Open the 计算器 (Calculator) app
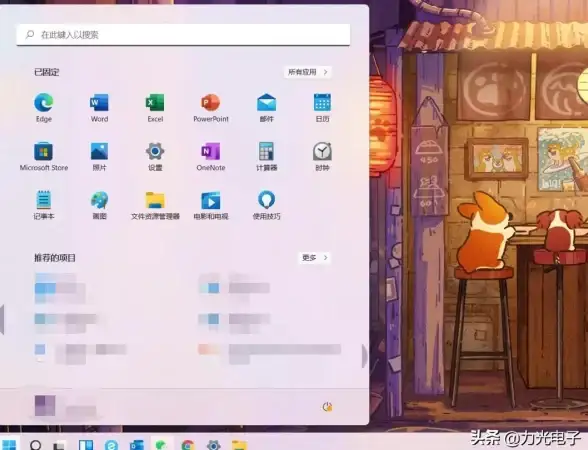Viewport: 588px width, 450px height. (x=267, y=156)
